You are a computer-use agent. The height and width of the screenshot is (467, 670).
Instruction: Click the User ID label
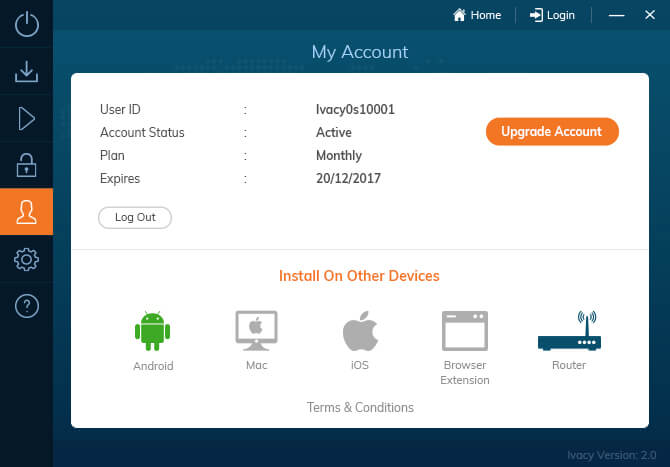click(120, 109)
